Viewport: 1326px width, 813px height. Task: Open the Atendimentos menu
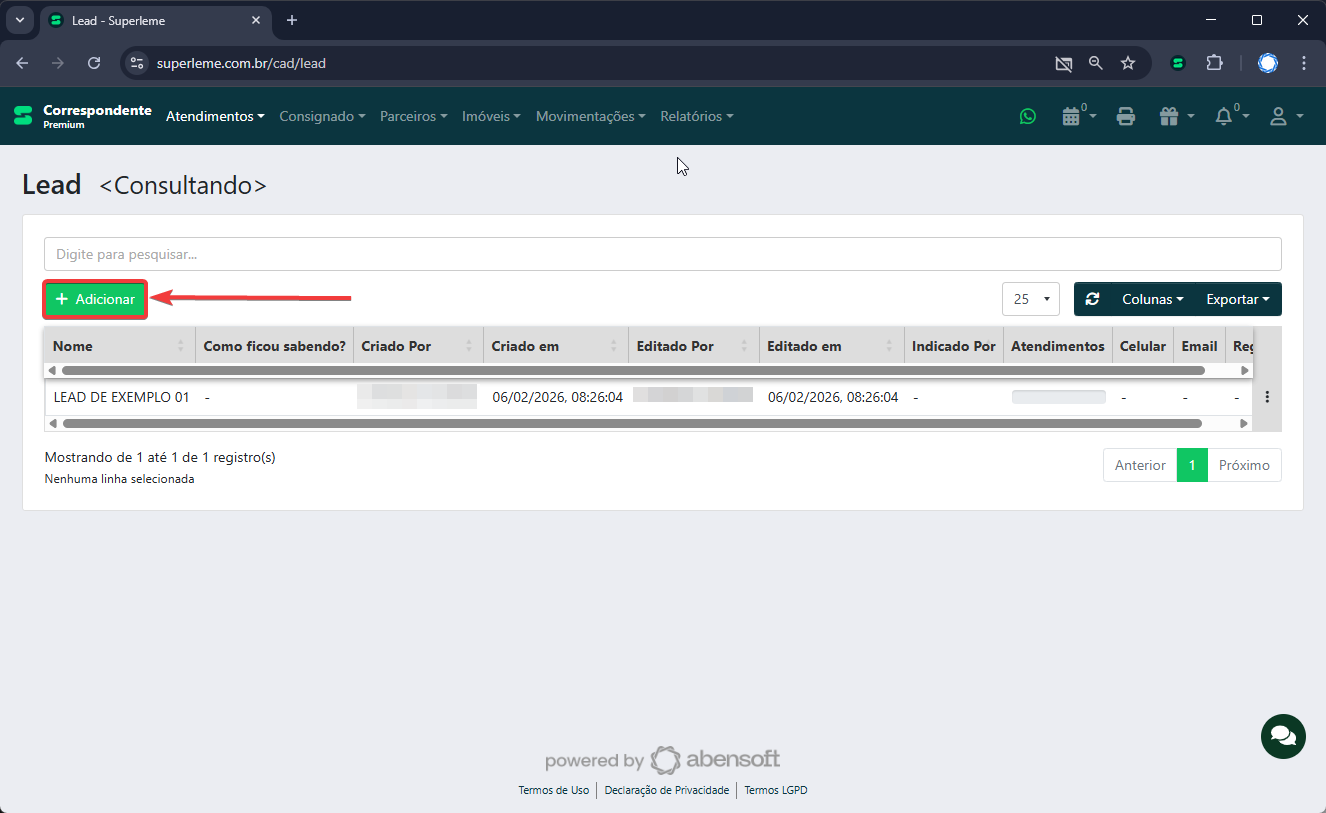215,116
